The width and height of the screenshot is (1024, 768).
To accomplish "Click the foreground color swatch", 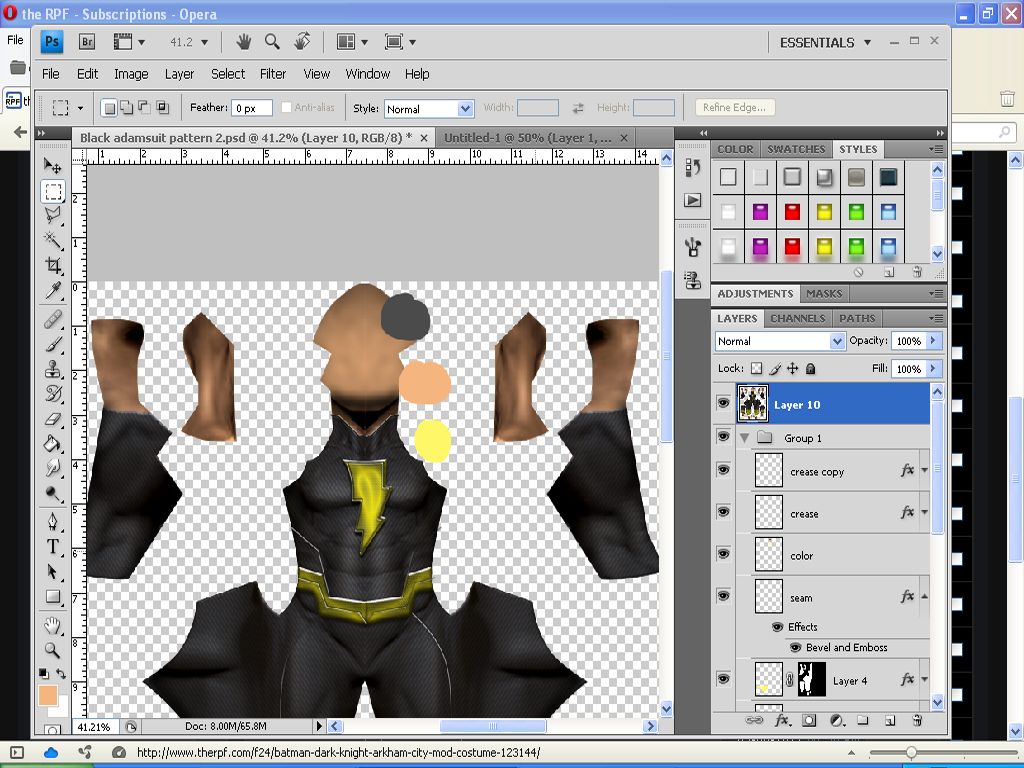I will [48, 695].
